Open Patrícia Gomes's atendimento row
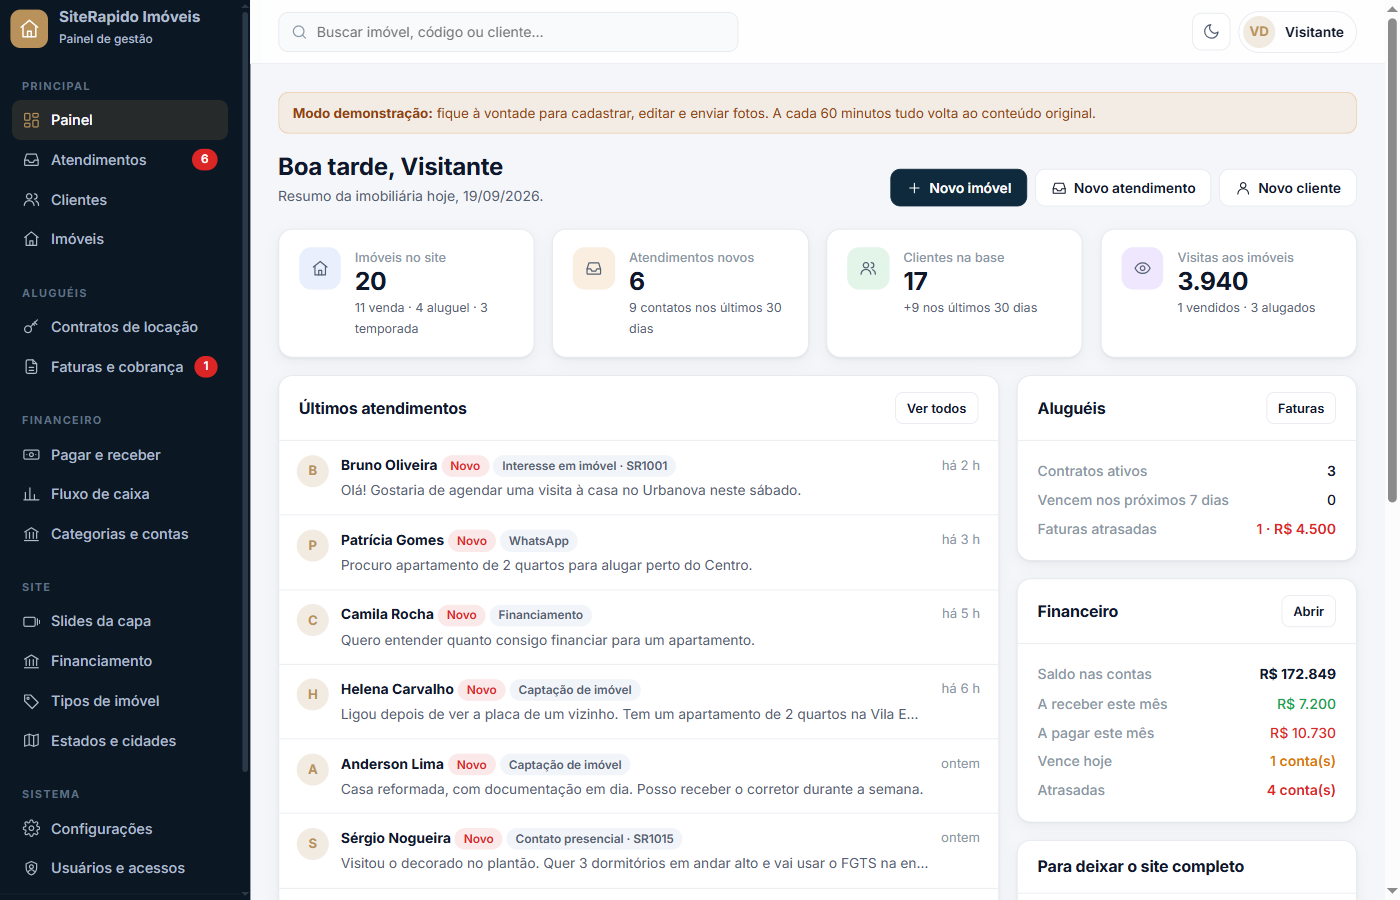Viewport: 1400px width, 900px height. tap(638, 552)
